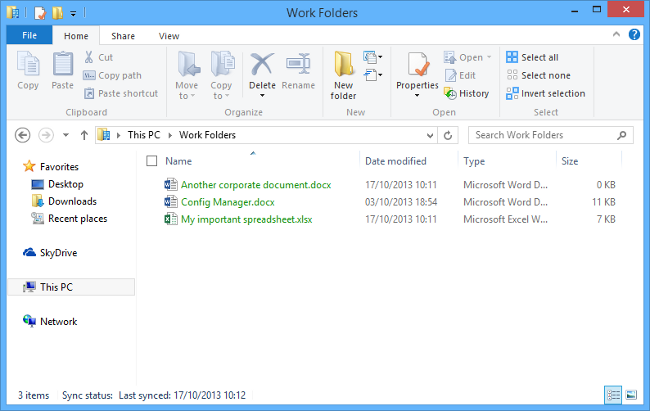Switch to the Share tab
650x411 pixels.
[123, 36]
